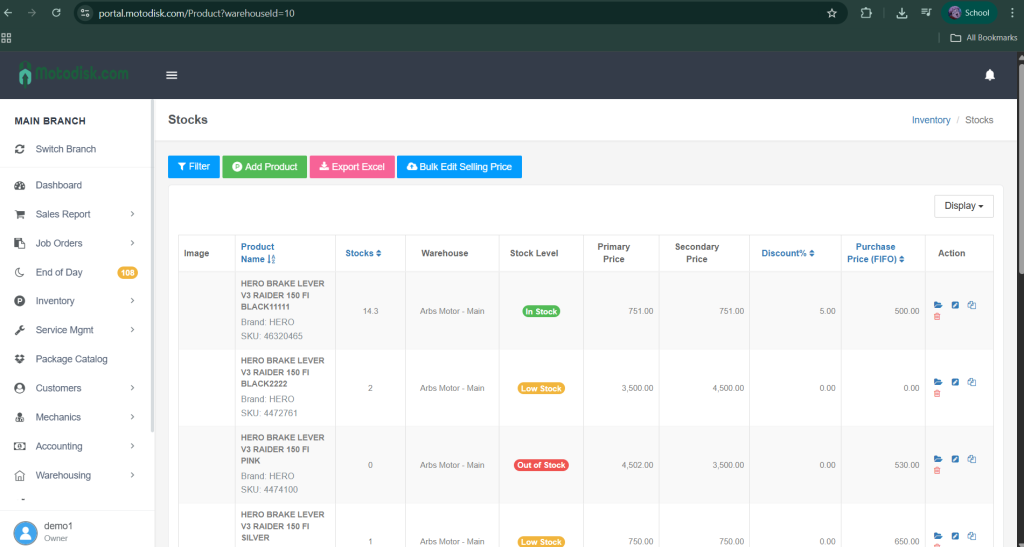Open Dashboard from the sidebar
The image size is (1024, 547).
[58, 185]
